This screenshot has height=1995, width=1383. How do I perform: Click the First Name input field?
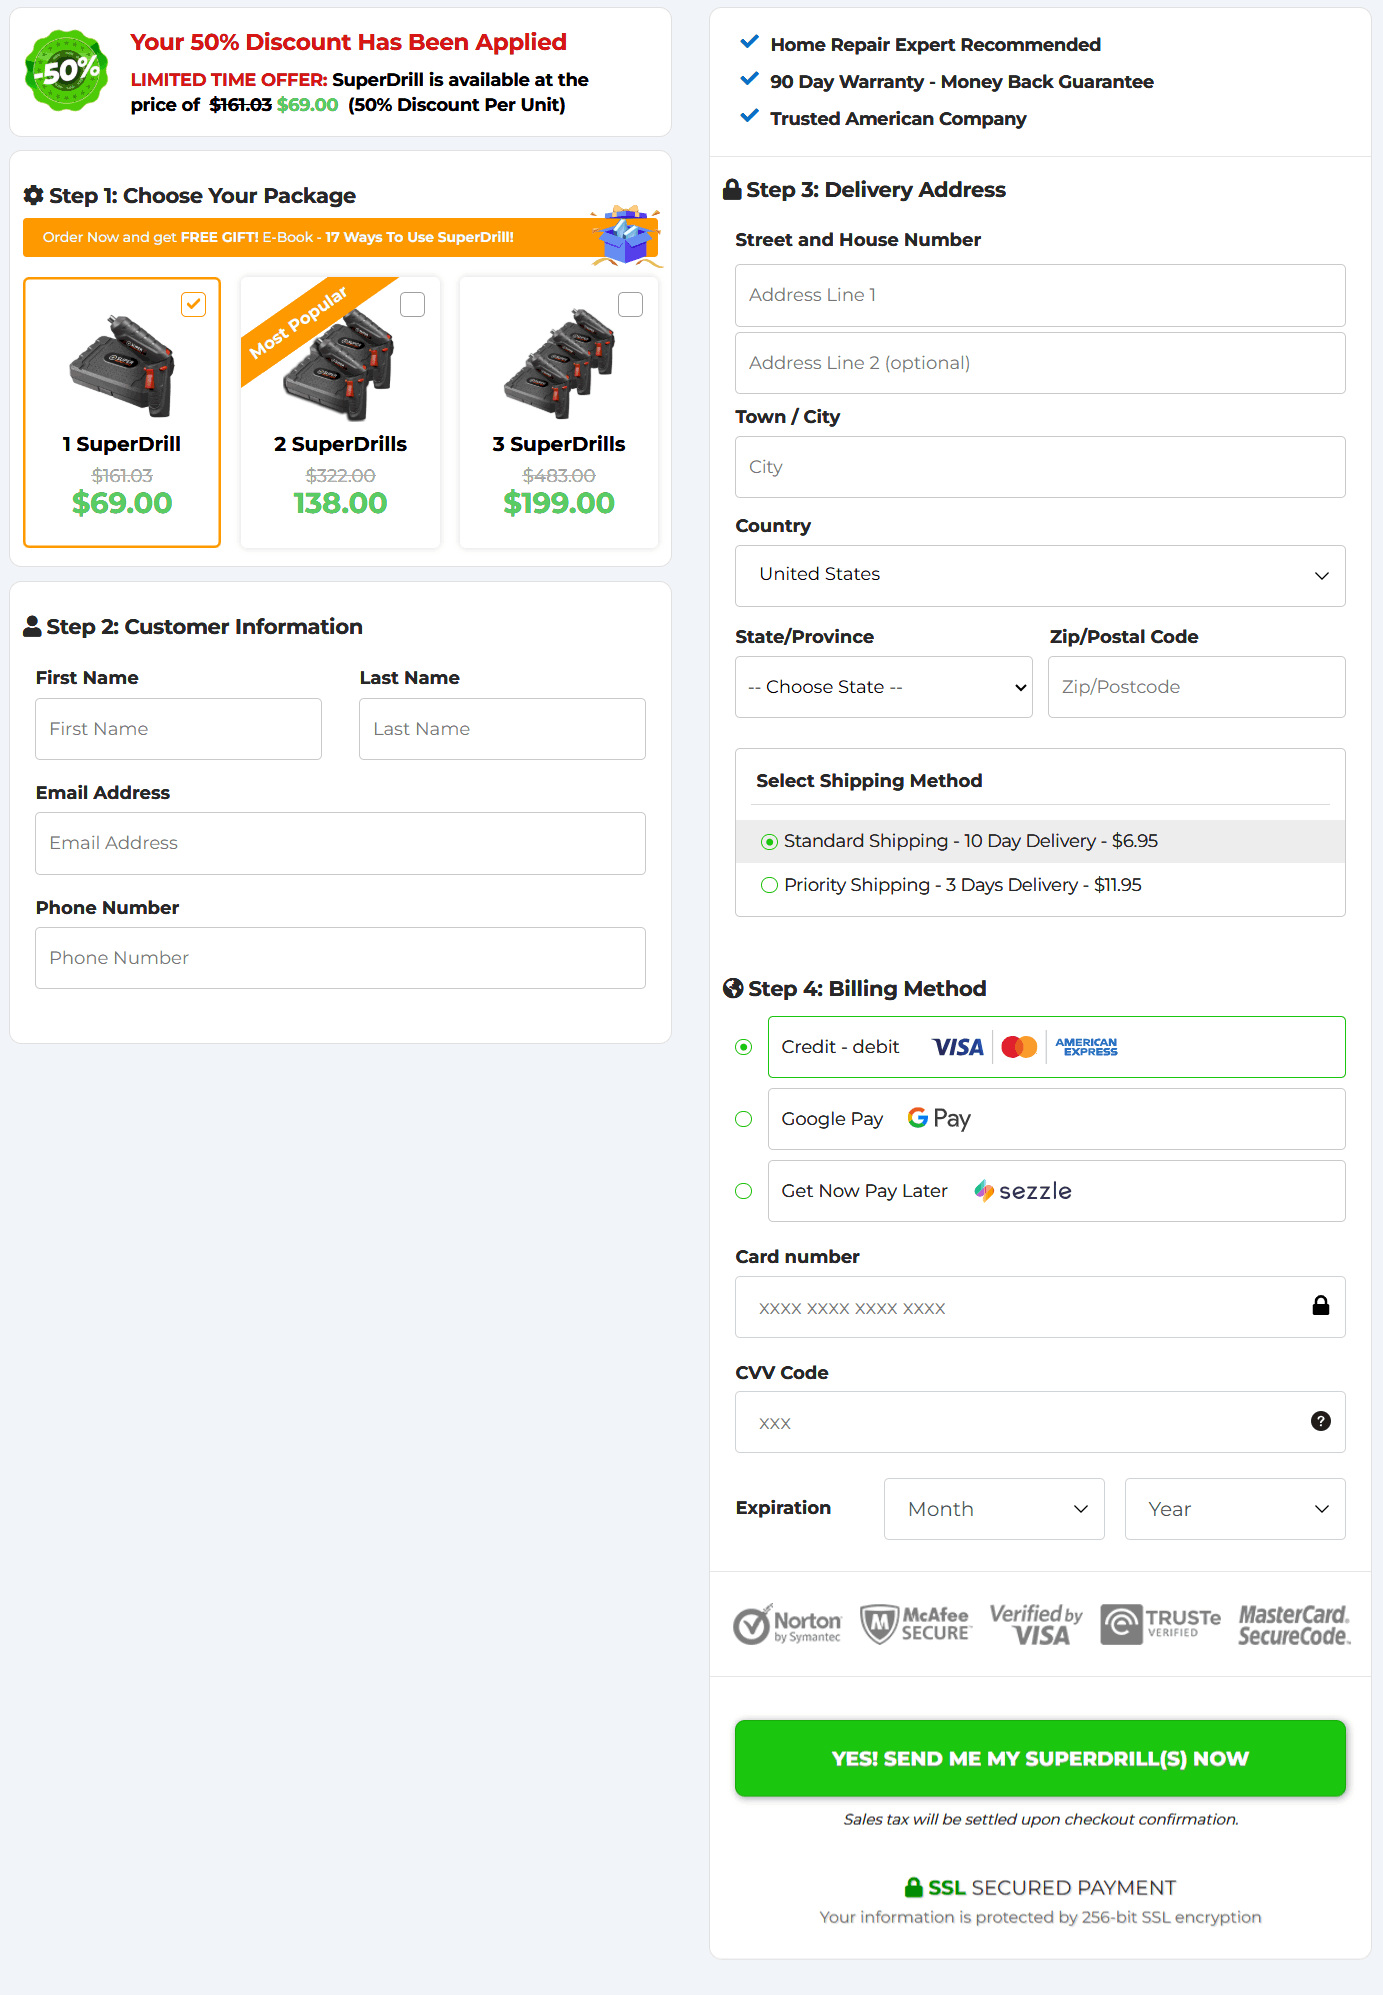tap(178, 729)
